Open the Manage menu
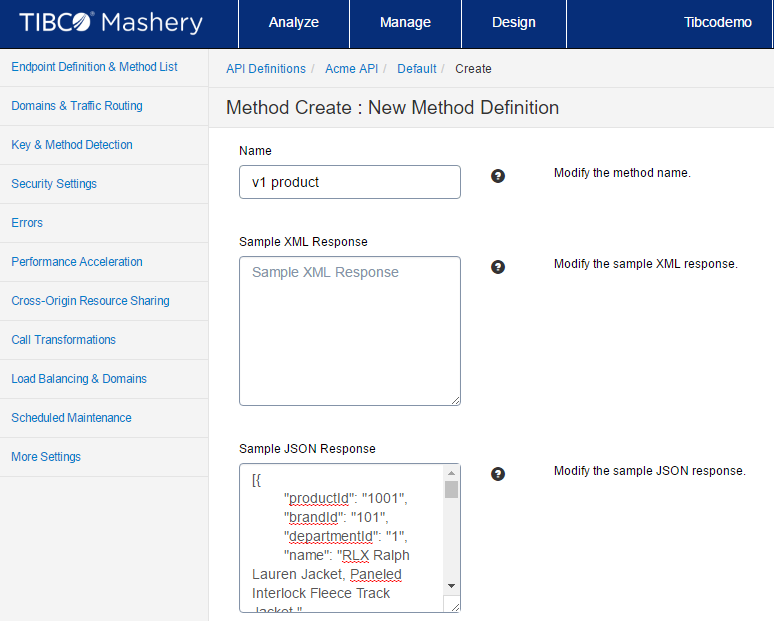 [x=405, y=23]
